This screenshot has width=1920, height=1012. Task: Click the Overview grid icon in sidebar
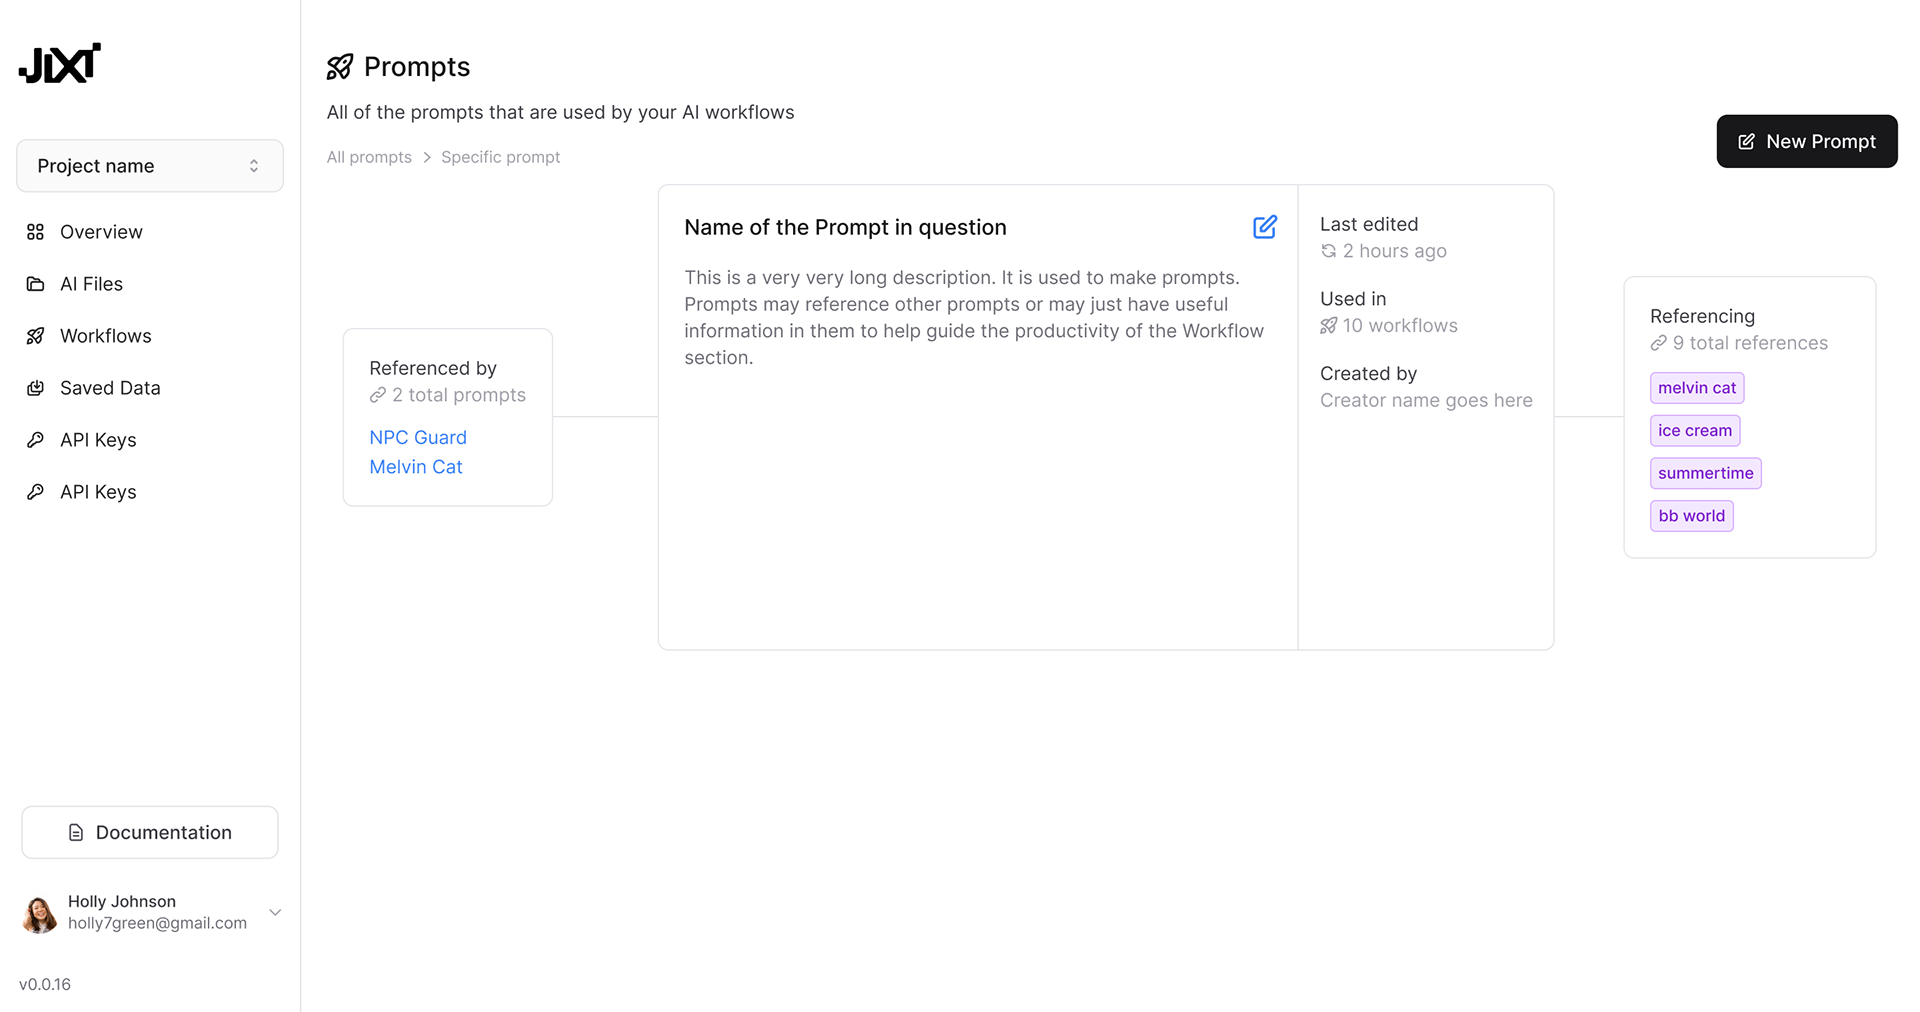(35, 232)
